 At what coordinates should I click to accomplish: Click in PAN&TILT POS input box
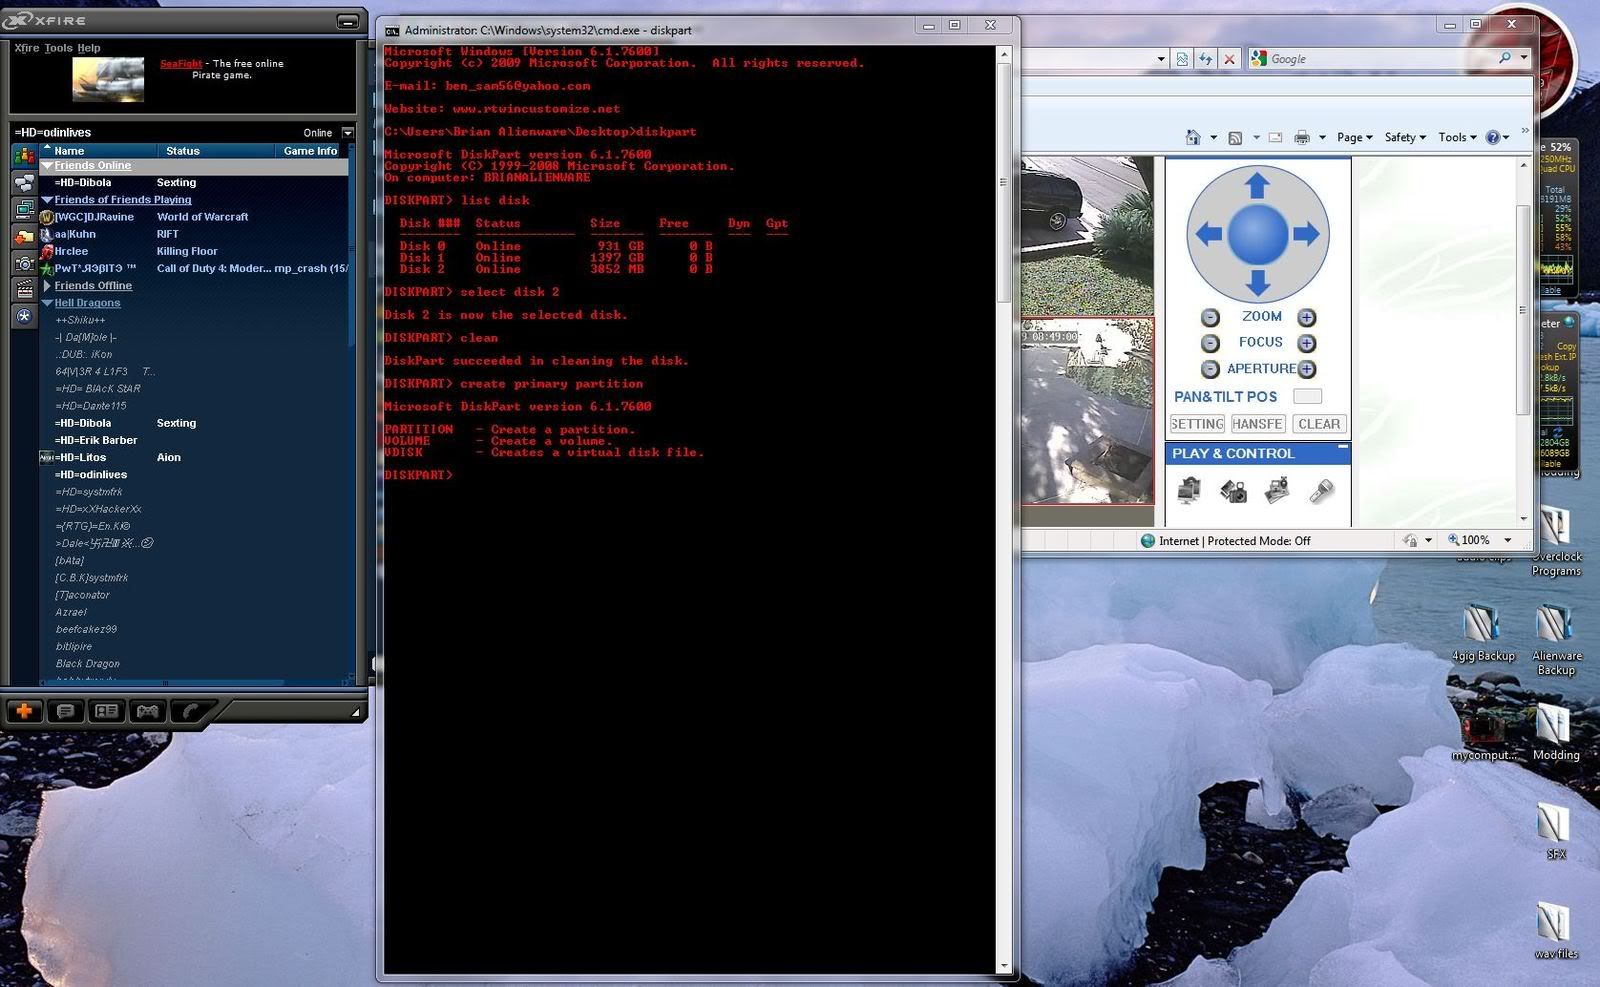pyautogui.click(x=1307, y=396)
